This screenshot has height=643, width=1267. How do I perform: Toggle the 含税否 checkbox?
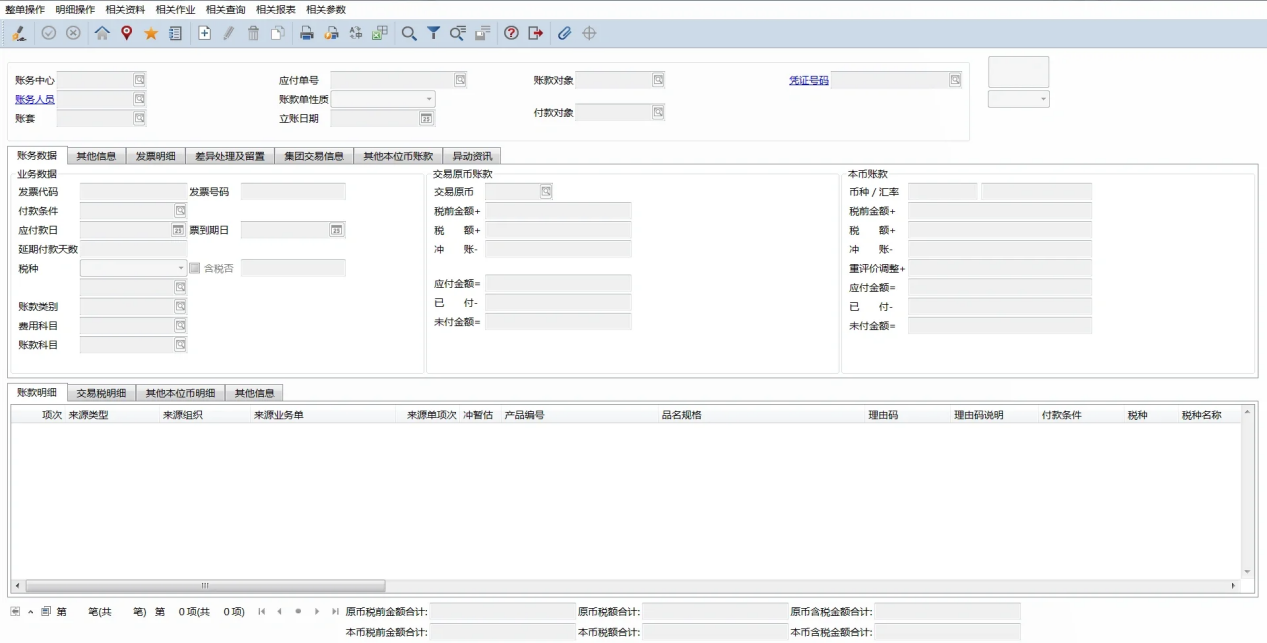click(x=197, y=268)
